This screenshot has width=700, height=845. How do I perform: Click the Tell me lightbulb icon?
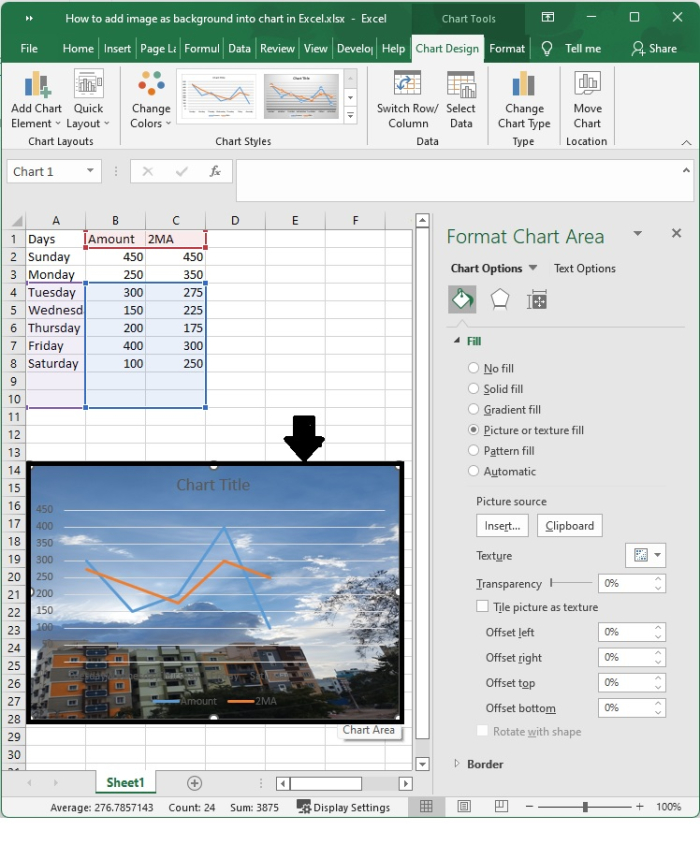coord(547,49)
